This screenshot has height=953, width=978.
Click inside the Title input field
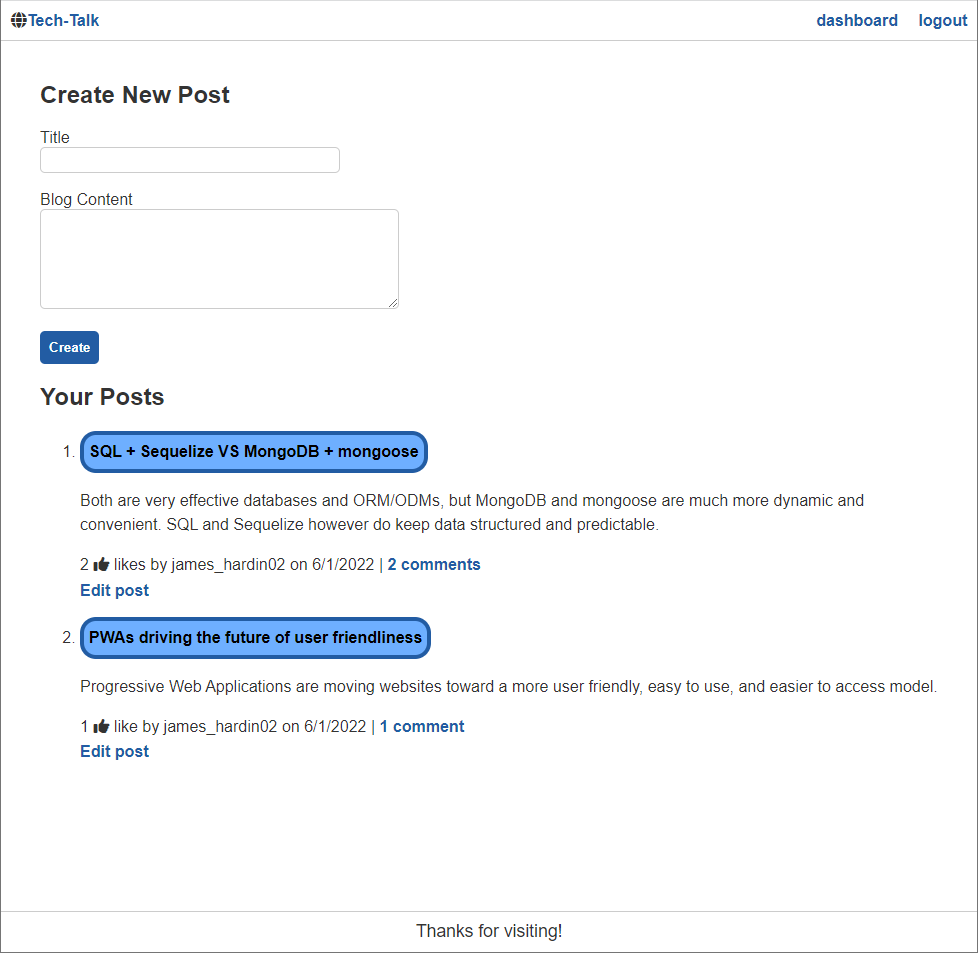point(189,159)
